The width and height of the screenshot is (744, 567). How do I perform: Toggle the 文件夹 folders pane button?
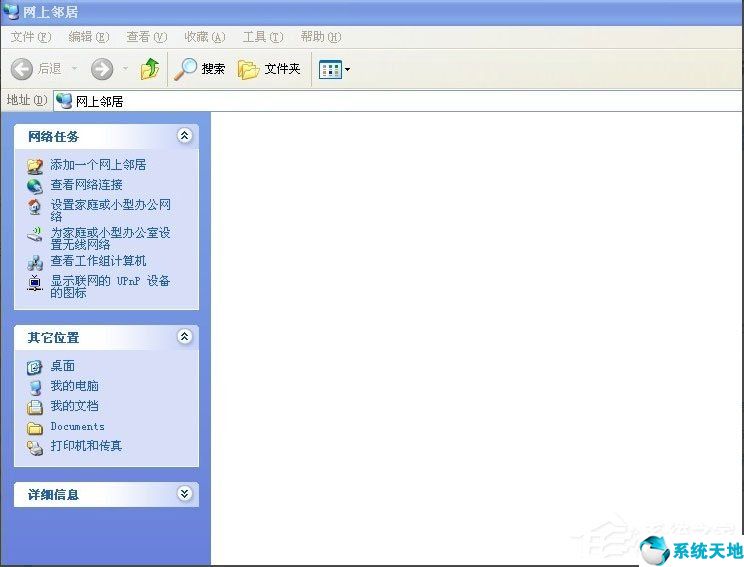tap(269, 69)
